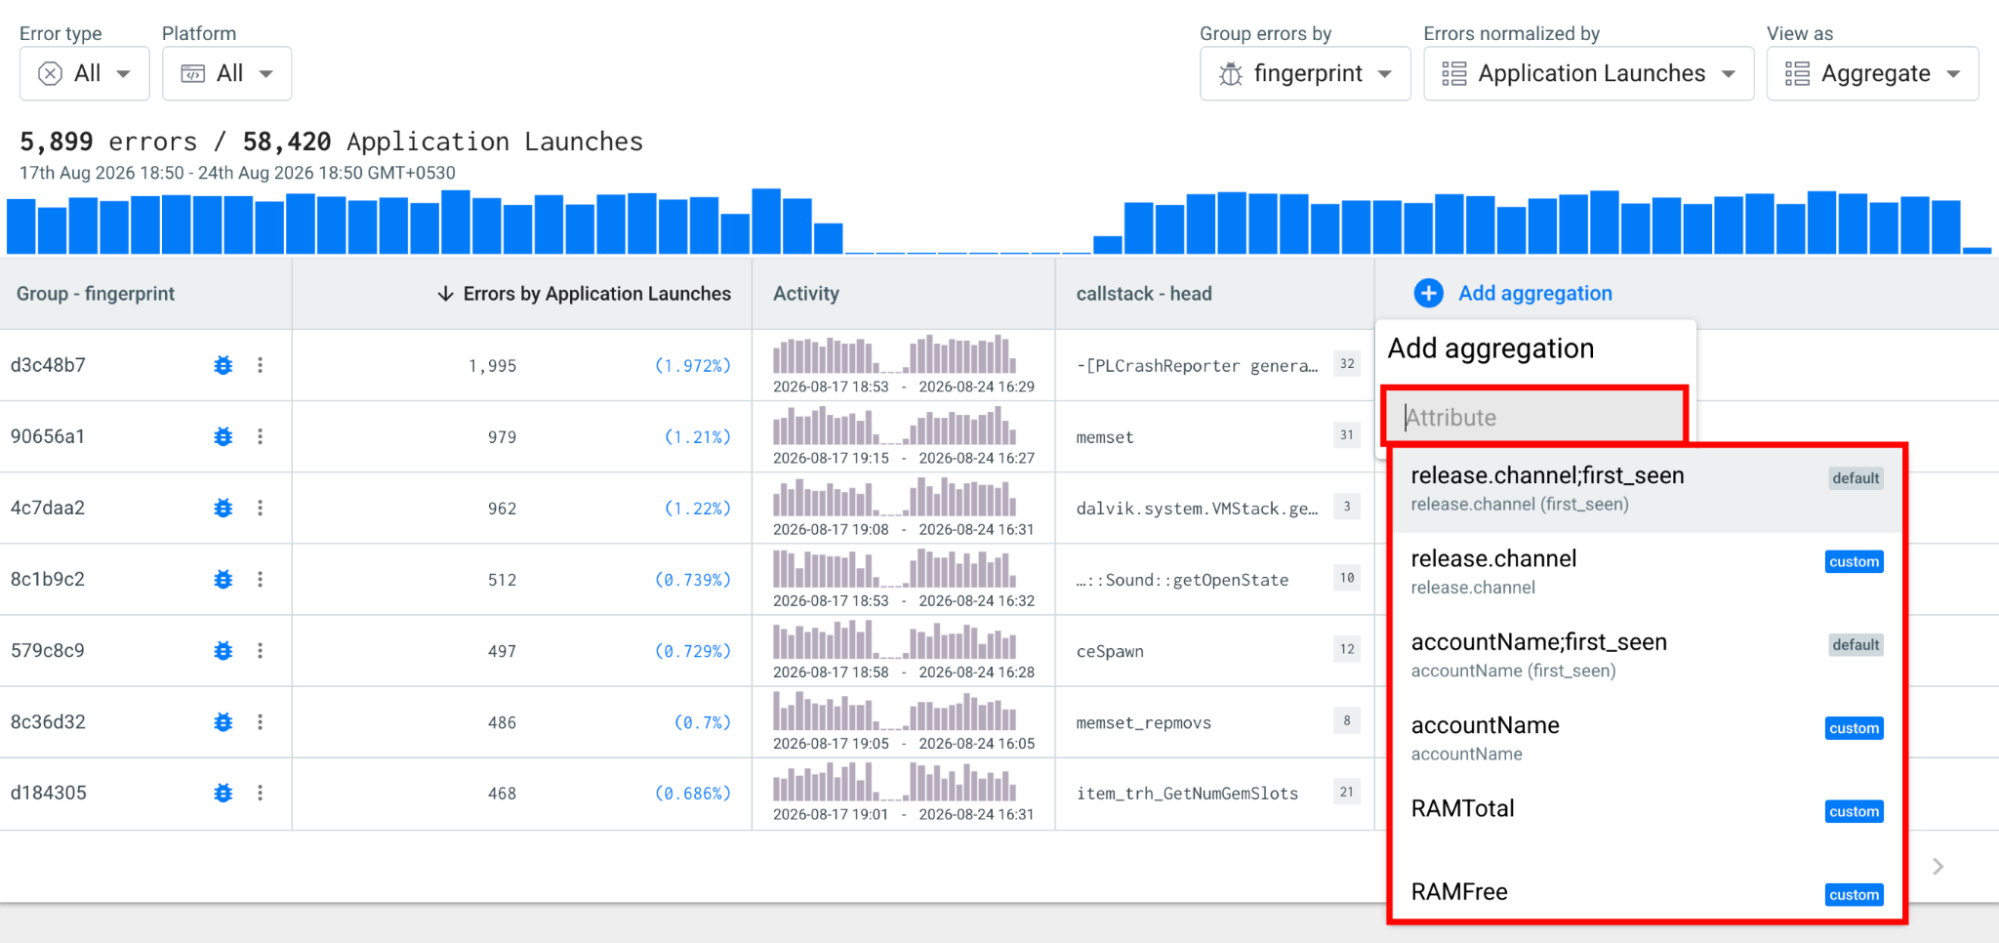
Task: Click fingerprint d184305
Action: pyautogui.click(x=48, y=793)
